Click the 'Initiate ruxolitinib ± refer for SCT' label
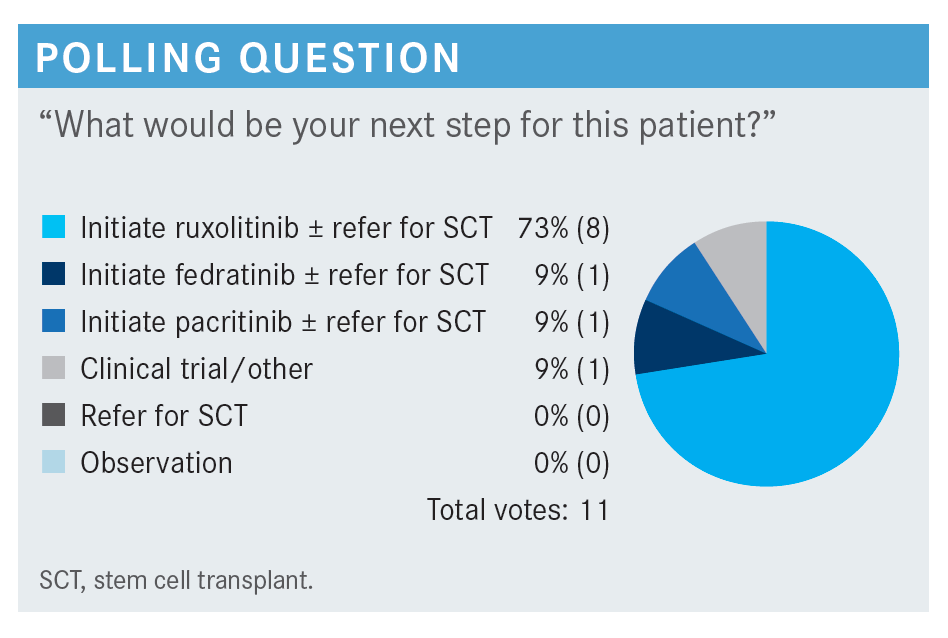948x638 pixels. (x=287, y=229)
